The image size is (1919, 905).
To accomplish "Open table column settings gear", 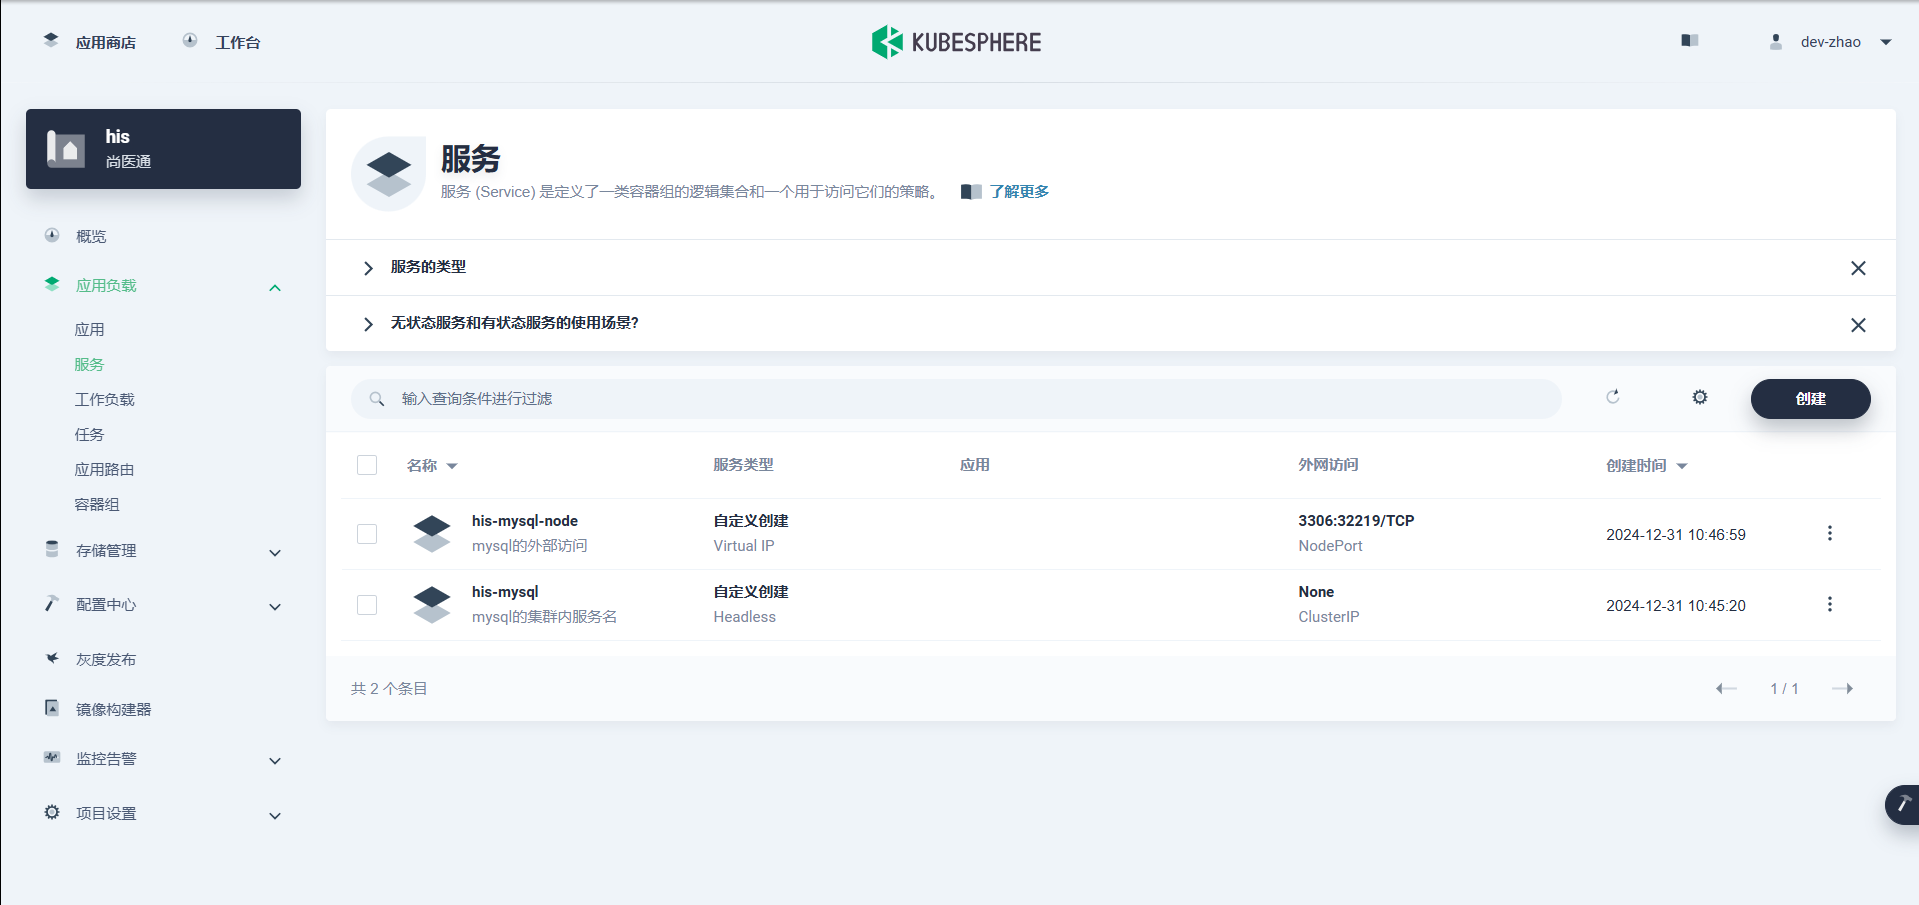I will 1700,397.
